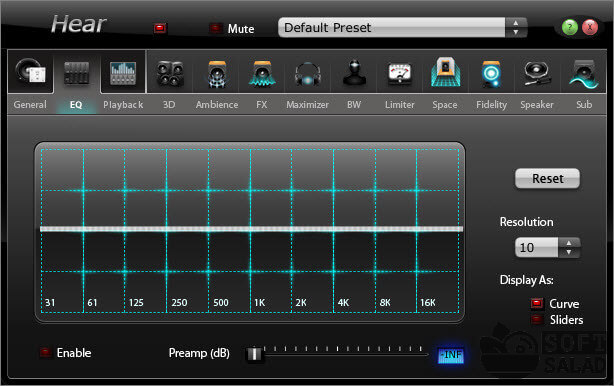The width and height of the screenshot is (614, 386).
Task: Open the BW head silhouette icon
Action: coord(354,73)
